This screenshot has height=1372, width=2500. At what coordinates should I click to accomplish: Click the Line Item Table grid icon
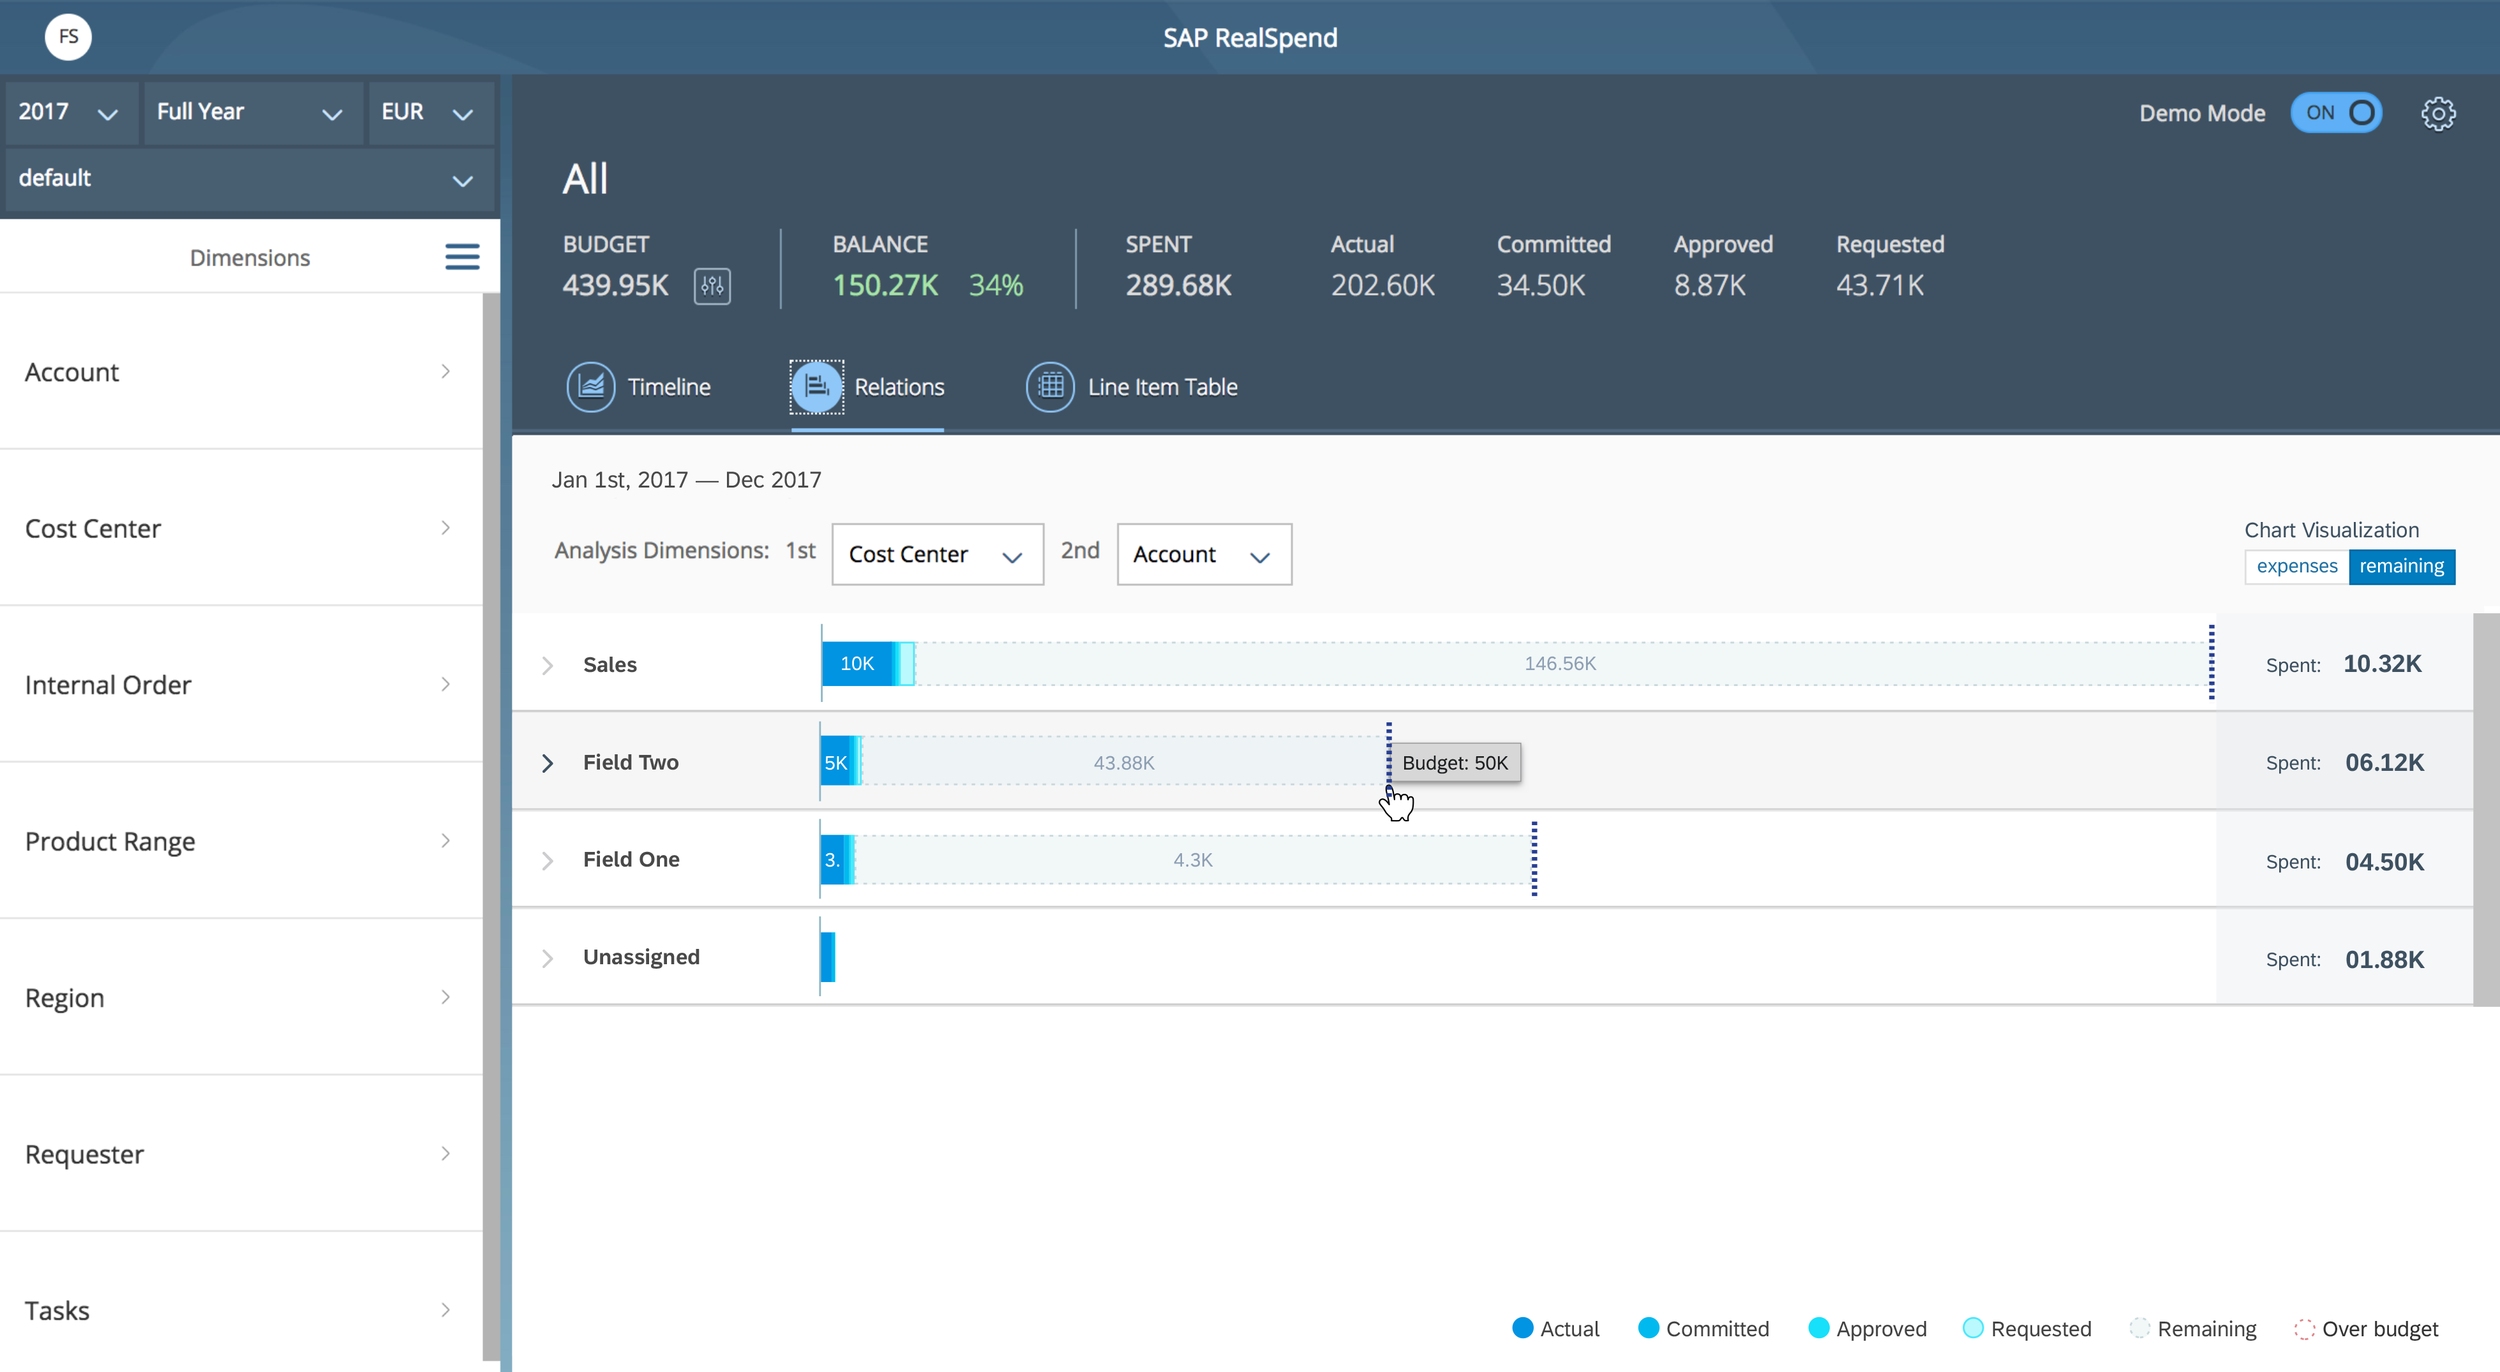click(1050, 387)
